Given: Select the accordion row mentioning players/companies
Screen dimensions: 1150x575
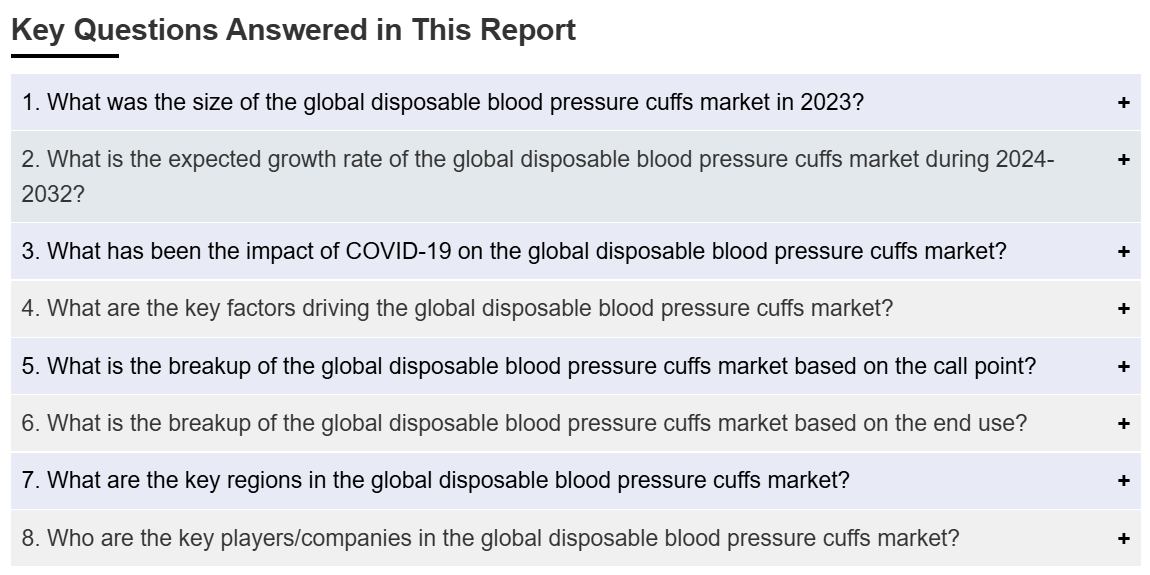Looking at the screenshot, I should [576, 538].
